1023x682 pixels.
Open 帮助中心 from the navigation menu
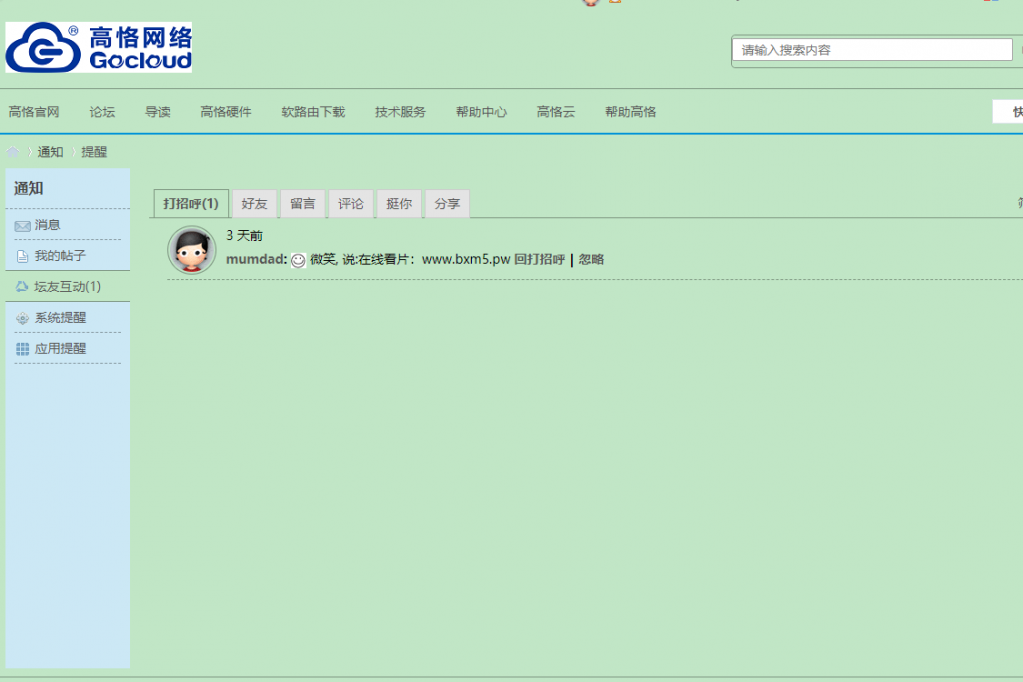[x=481, y=112]
